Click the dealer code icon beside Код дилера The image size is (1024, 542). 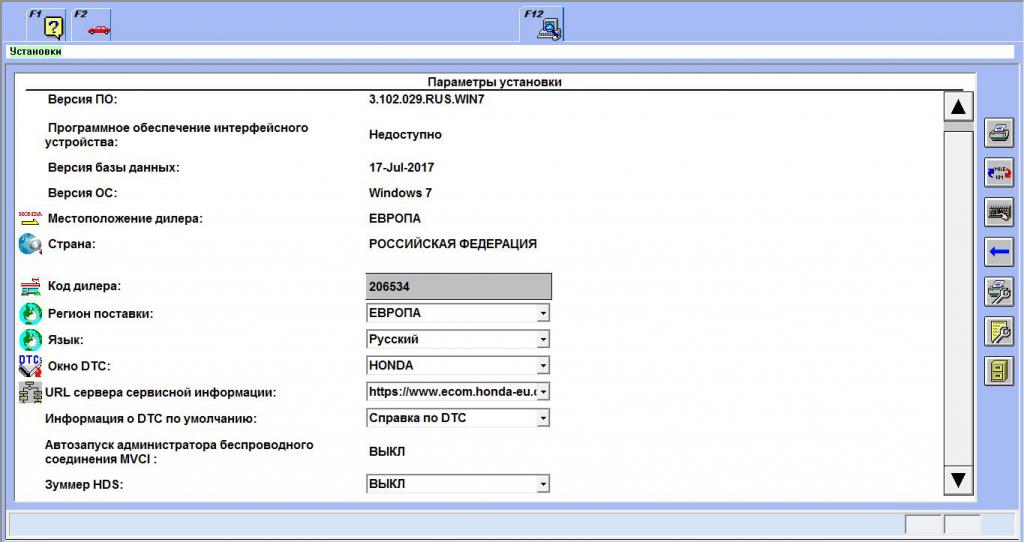[30, 286]
